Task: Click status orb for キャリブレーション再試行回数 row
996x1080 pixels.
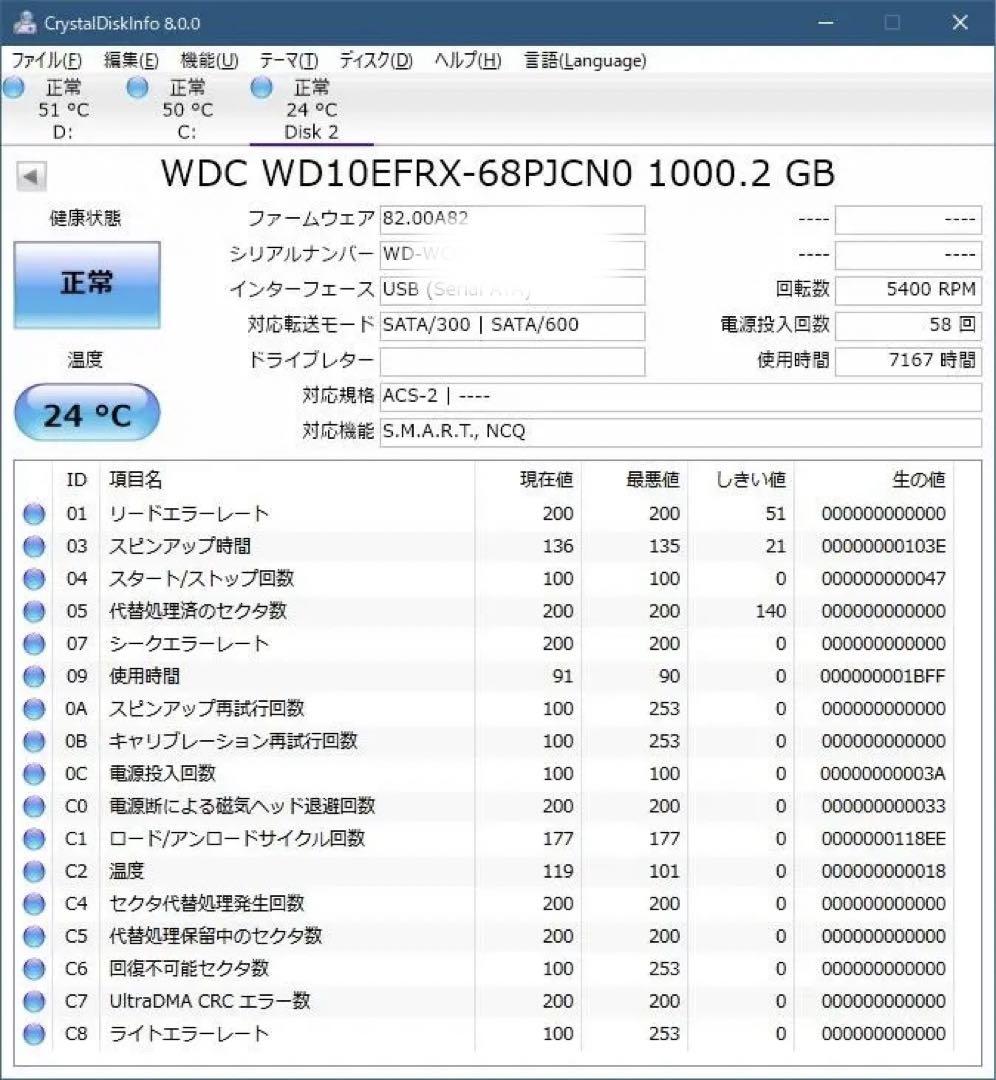Action: point(34,741)
